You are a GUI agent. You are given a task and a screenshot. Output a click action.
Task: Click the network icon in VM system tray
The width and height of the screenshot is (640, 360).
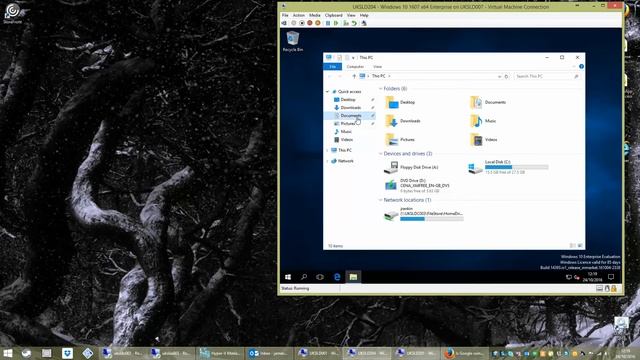coord(569,277)
